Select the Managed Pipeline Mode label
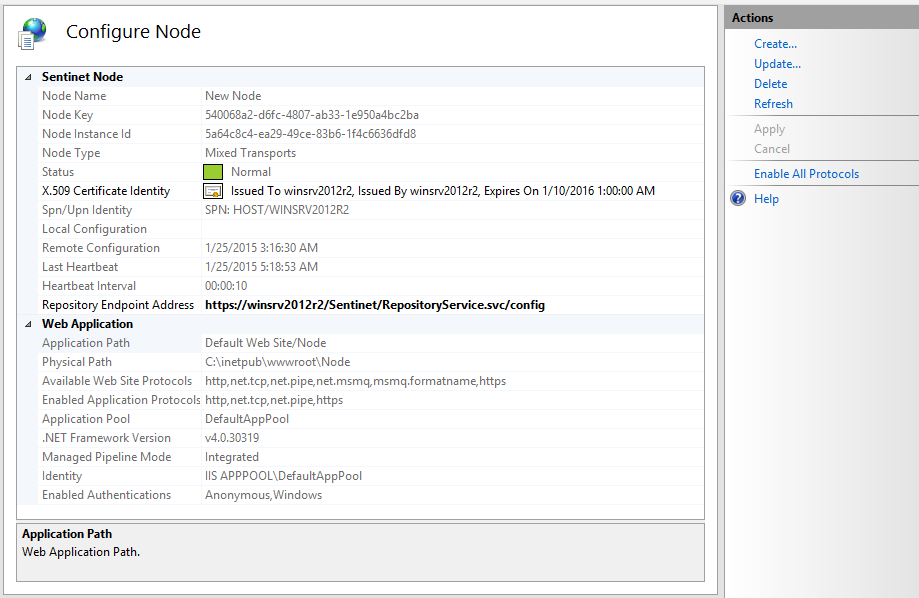The height and width of the screenshot is (598, 919). point(107,457)
